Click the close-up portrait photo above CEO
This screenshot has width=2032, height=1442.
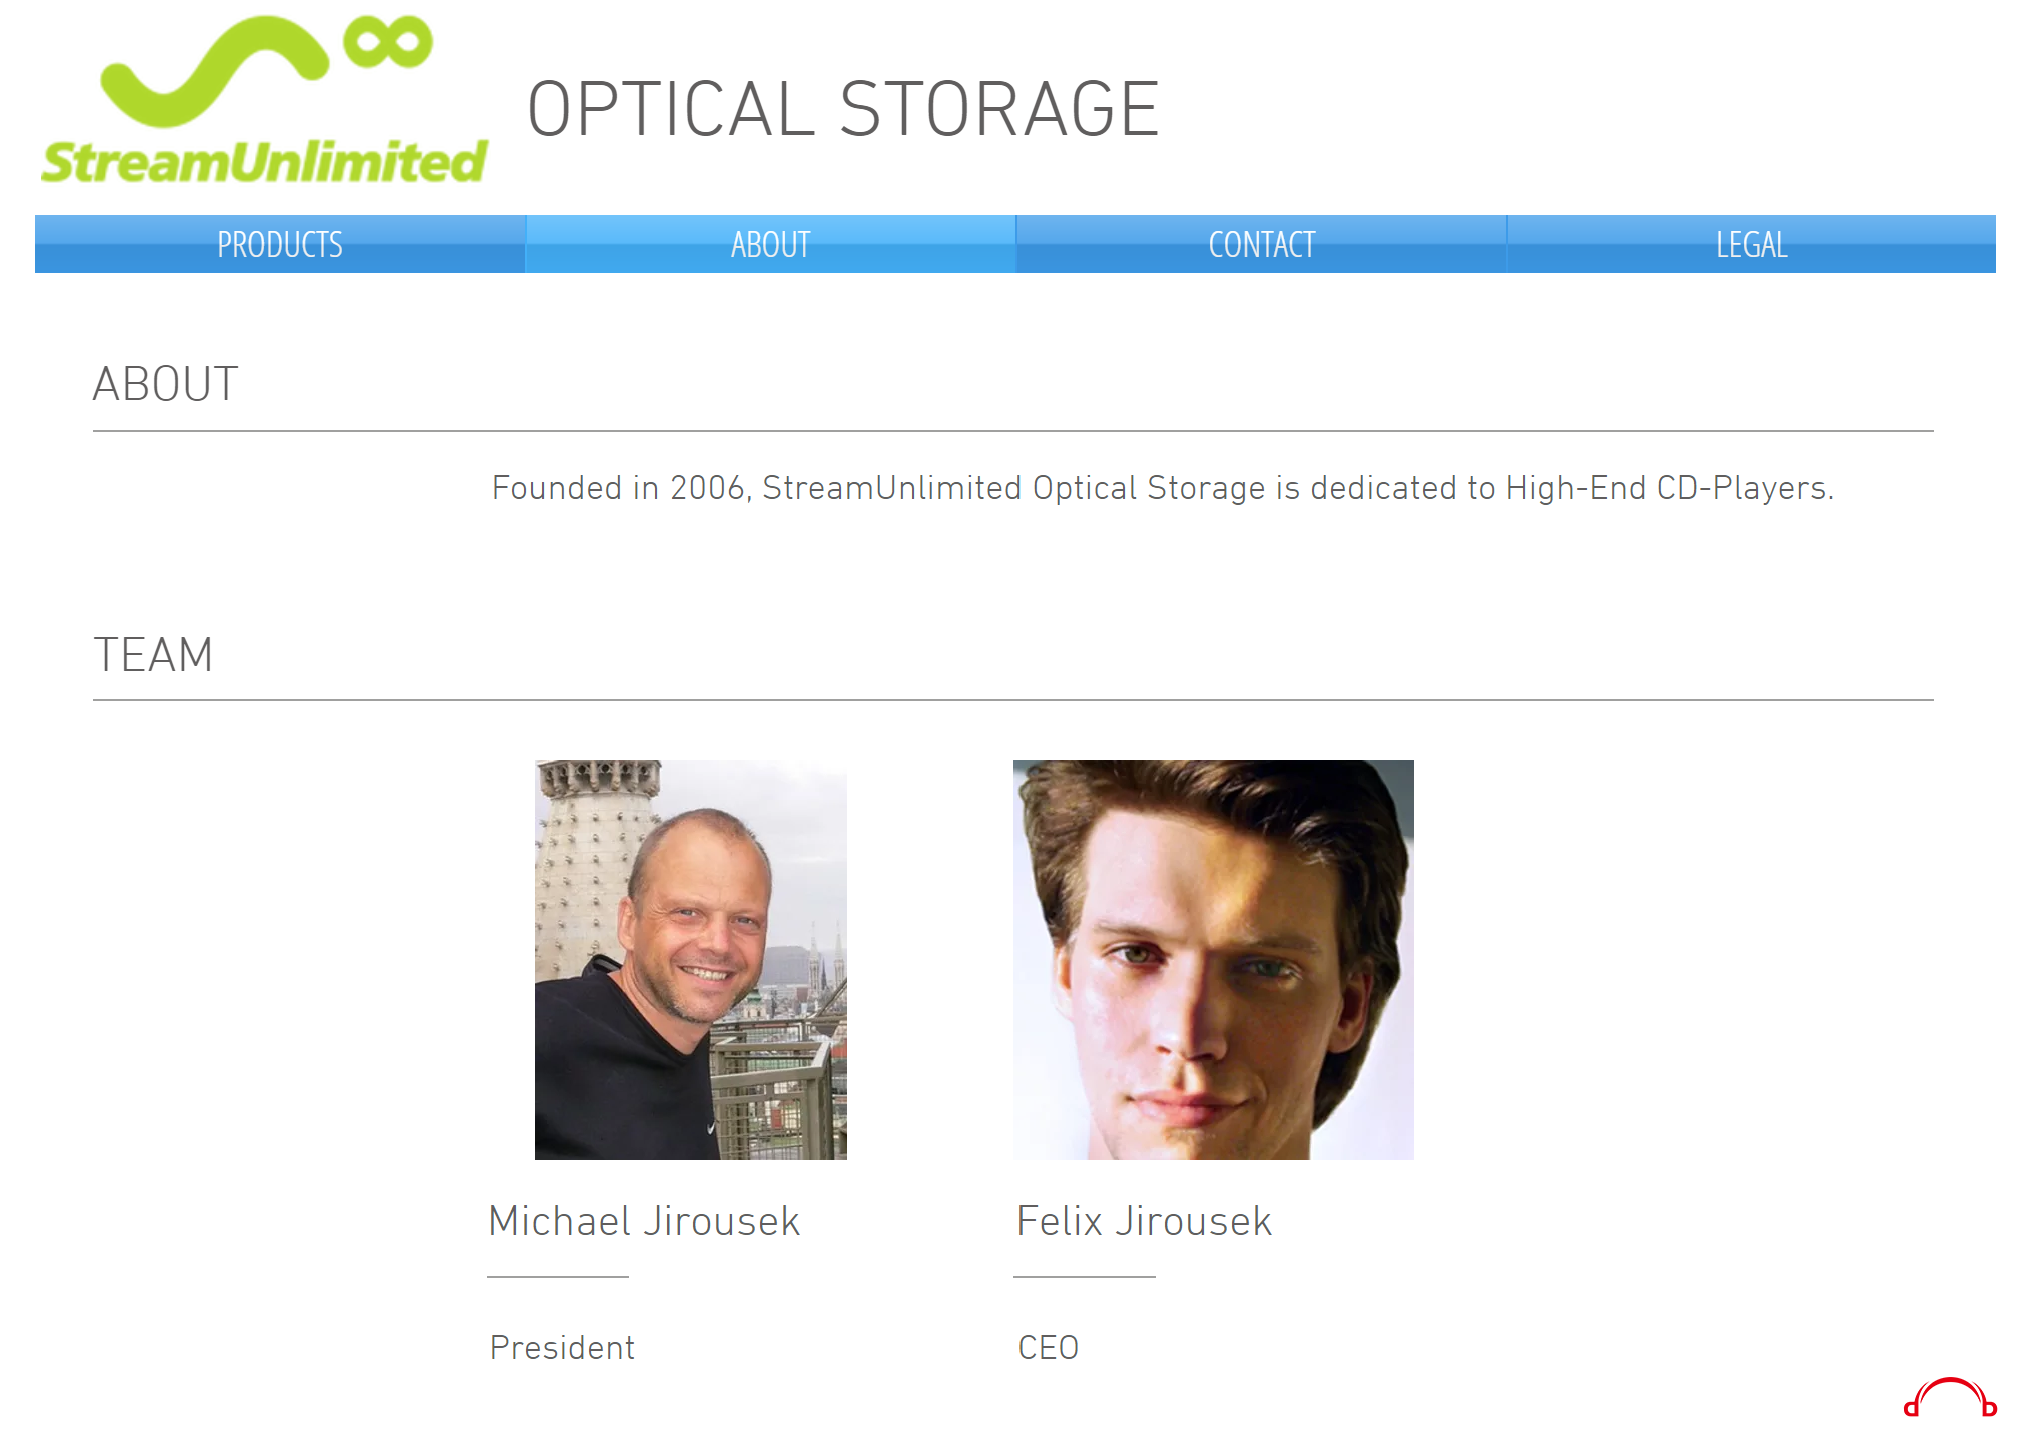click(x=1213, y=960)
